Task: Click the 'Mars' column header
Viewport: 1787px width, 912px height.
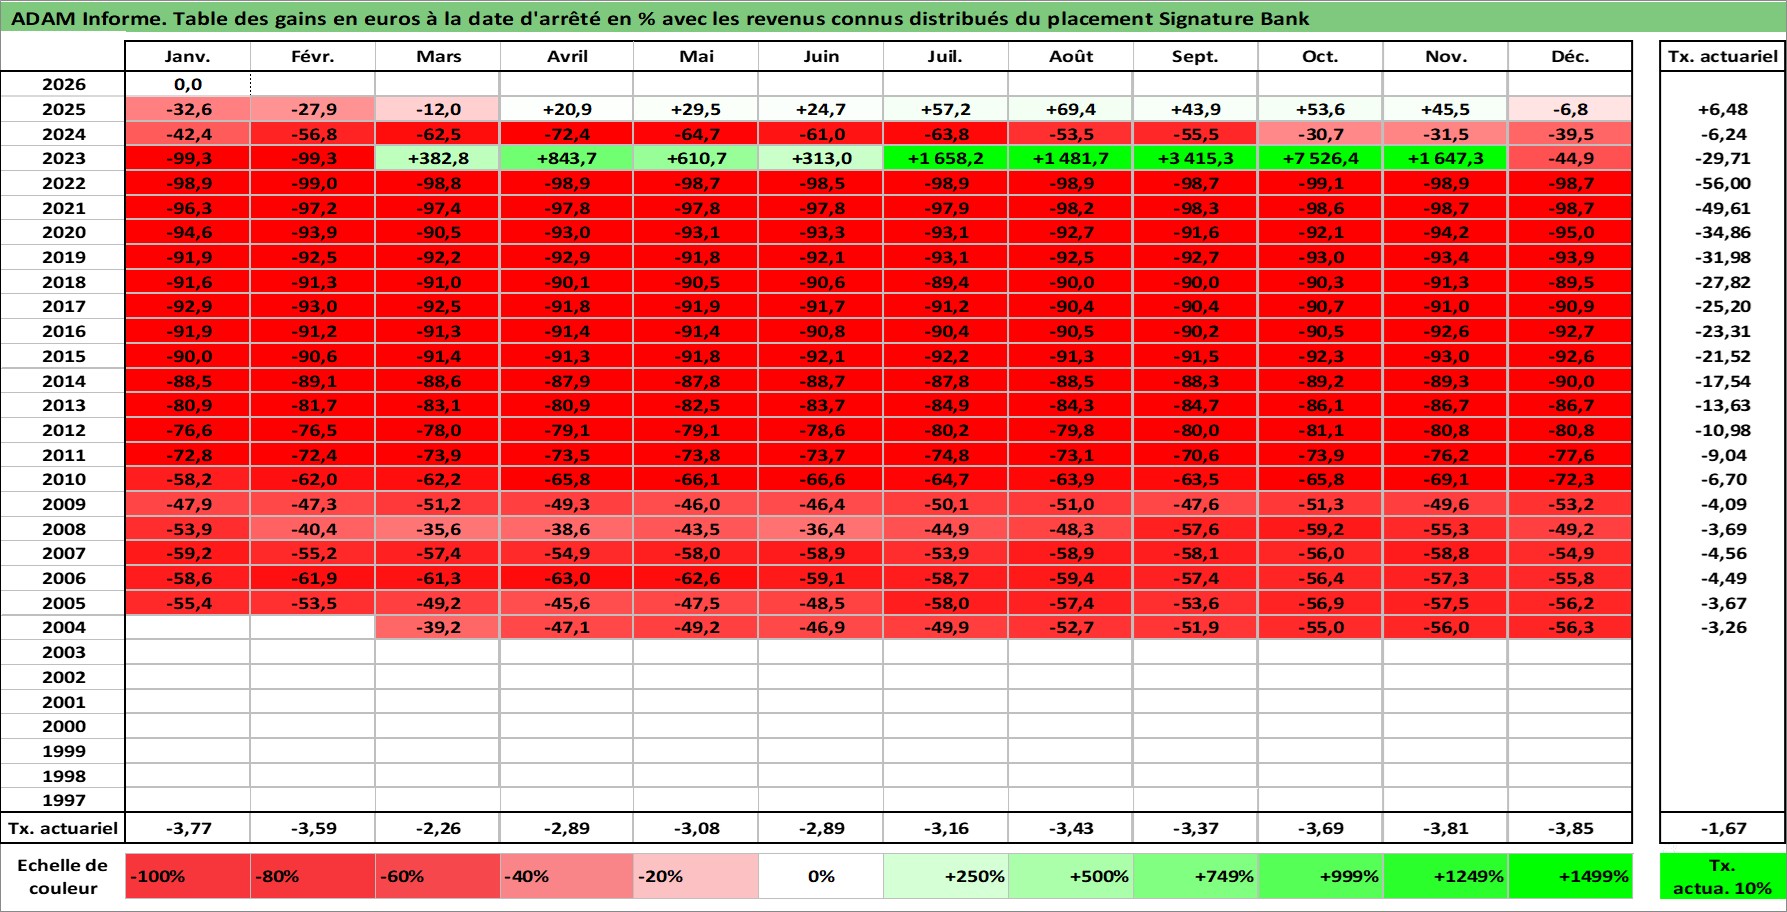Action: pyautogui.click(x=437, y=56)
